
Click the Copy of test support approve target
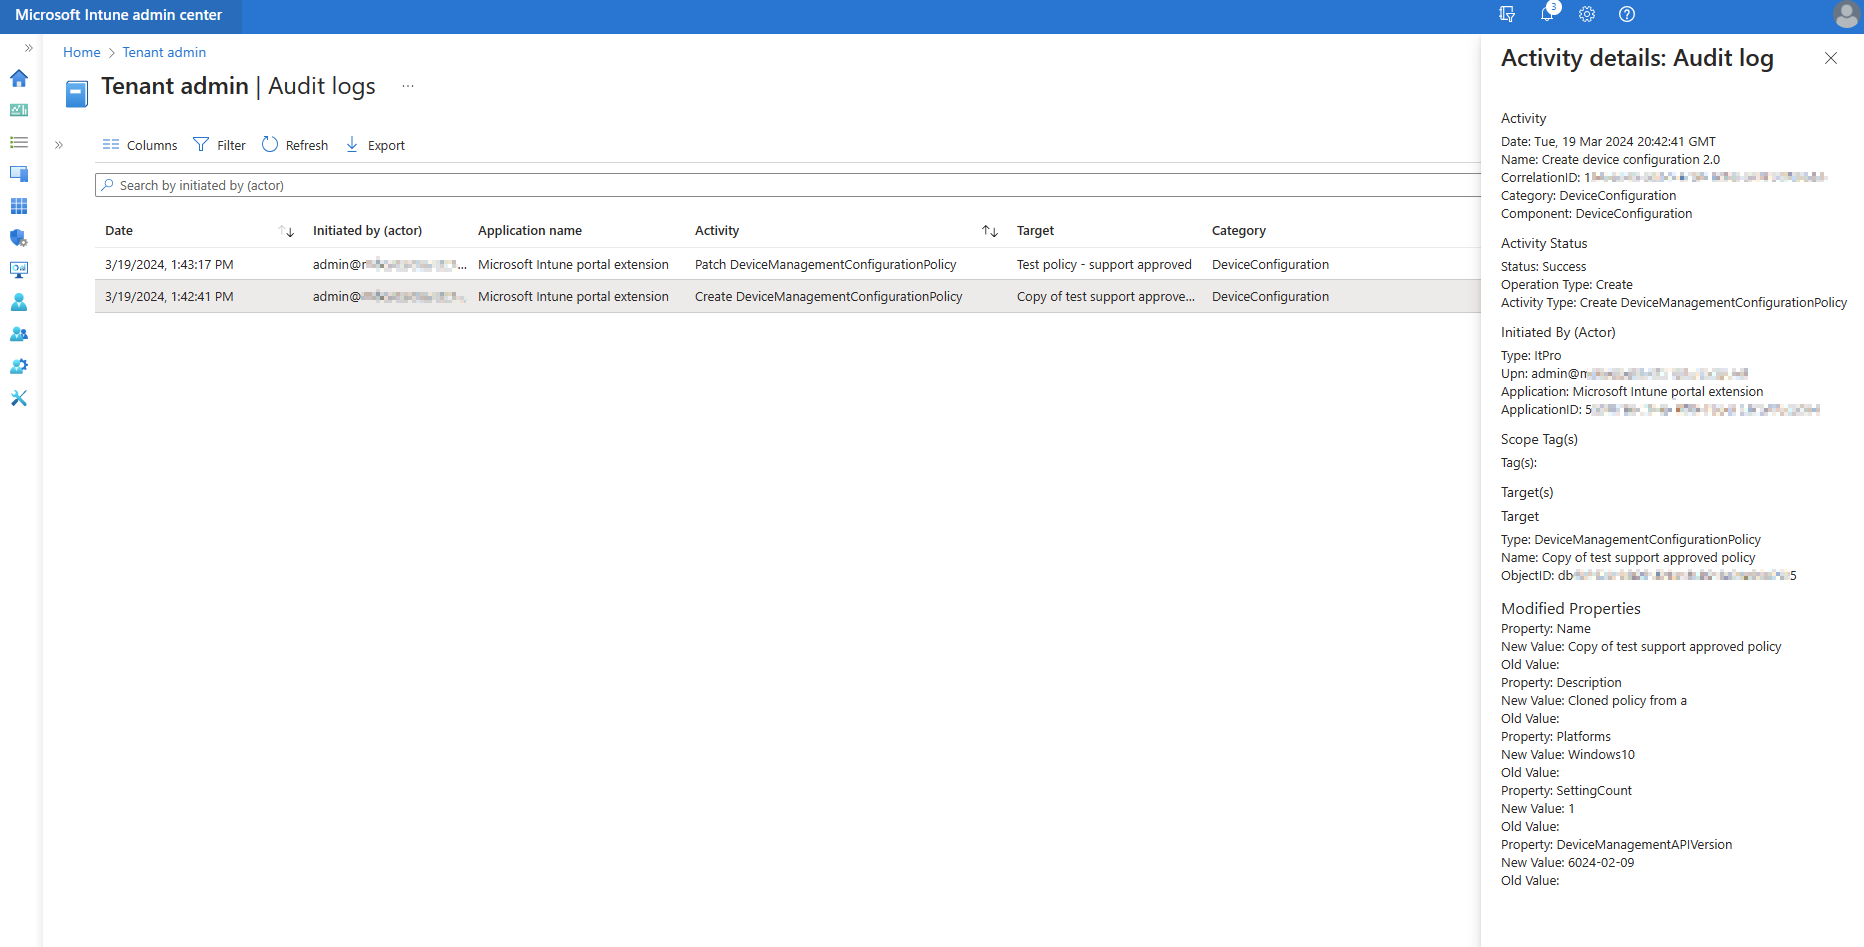click(x=1106, y=297)
